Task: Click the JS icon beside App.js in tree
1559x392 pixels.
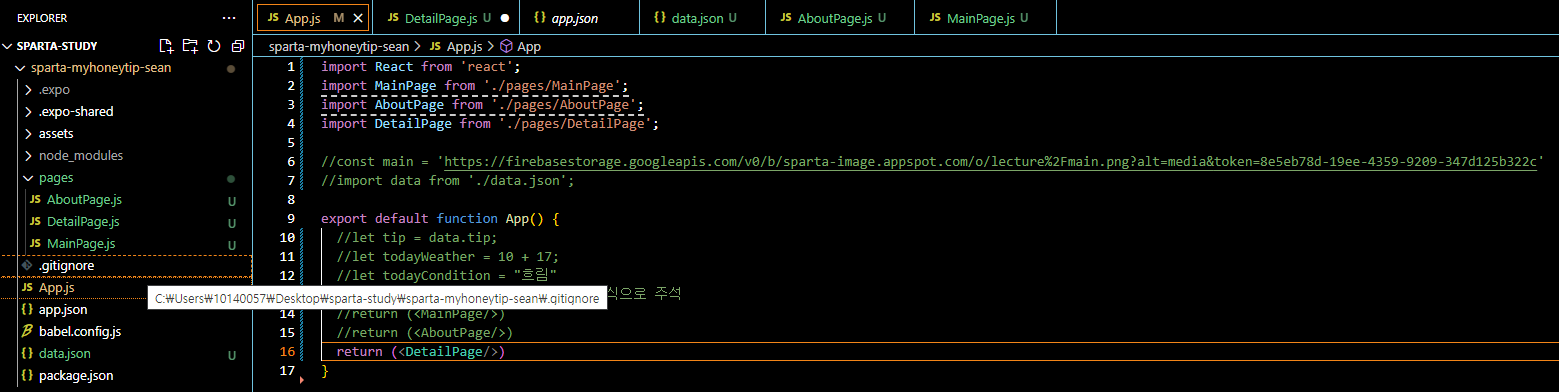Action: tap(27, 288)
